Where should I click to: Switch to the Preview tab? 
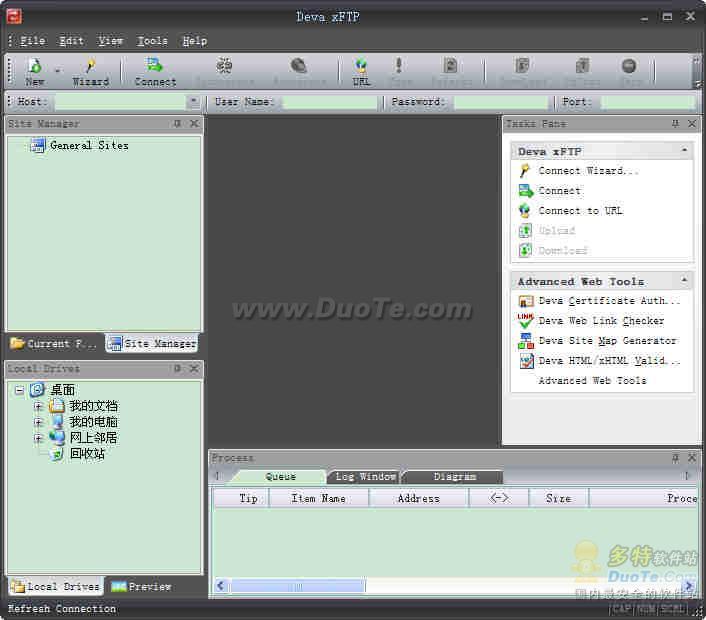141,587
